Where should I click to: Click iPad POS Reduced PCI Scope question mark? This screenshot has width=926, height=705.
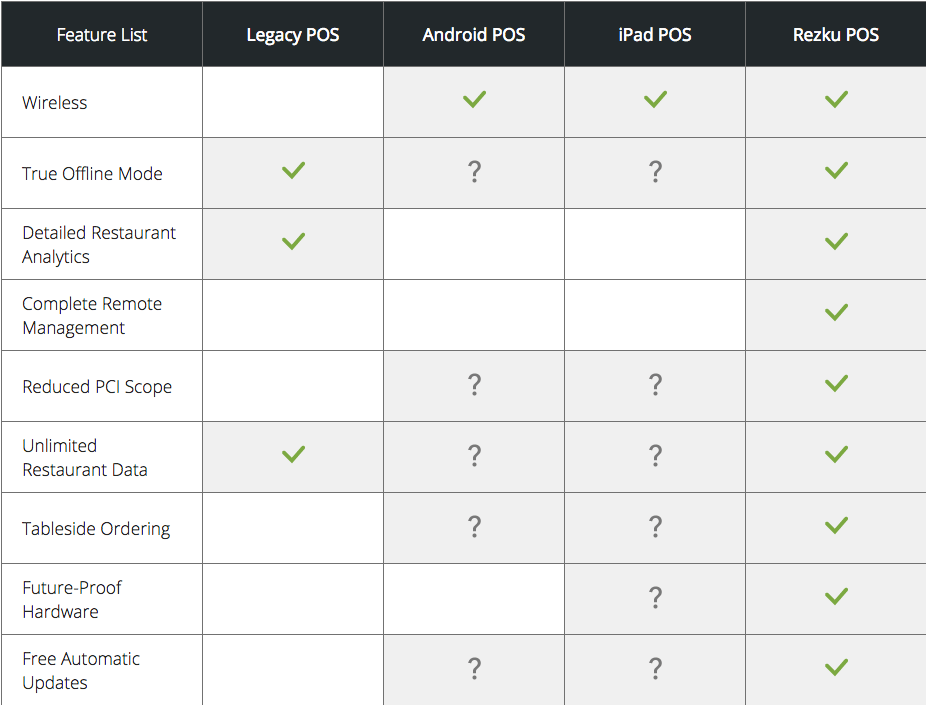coord(655,385)
